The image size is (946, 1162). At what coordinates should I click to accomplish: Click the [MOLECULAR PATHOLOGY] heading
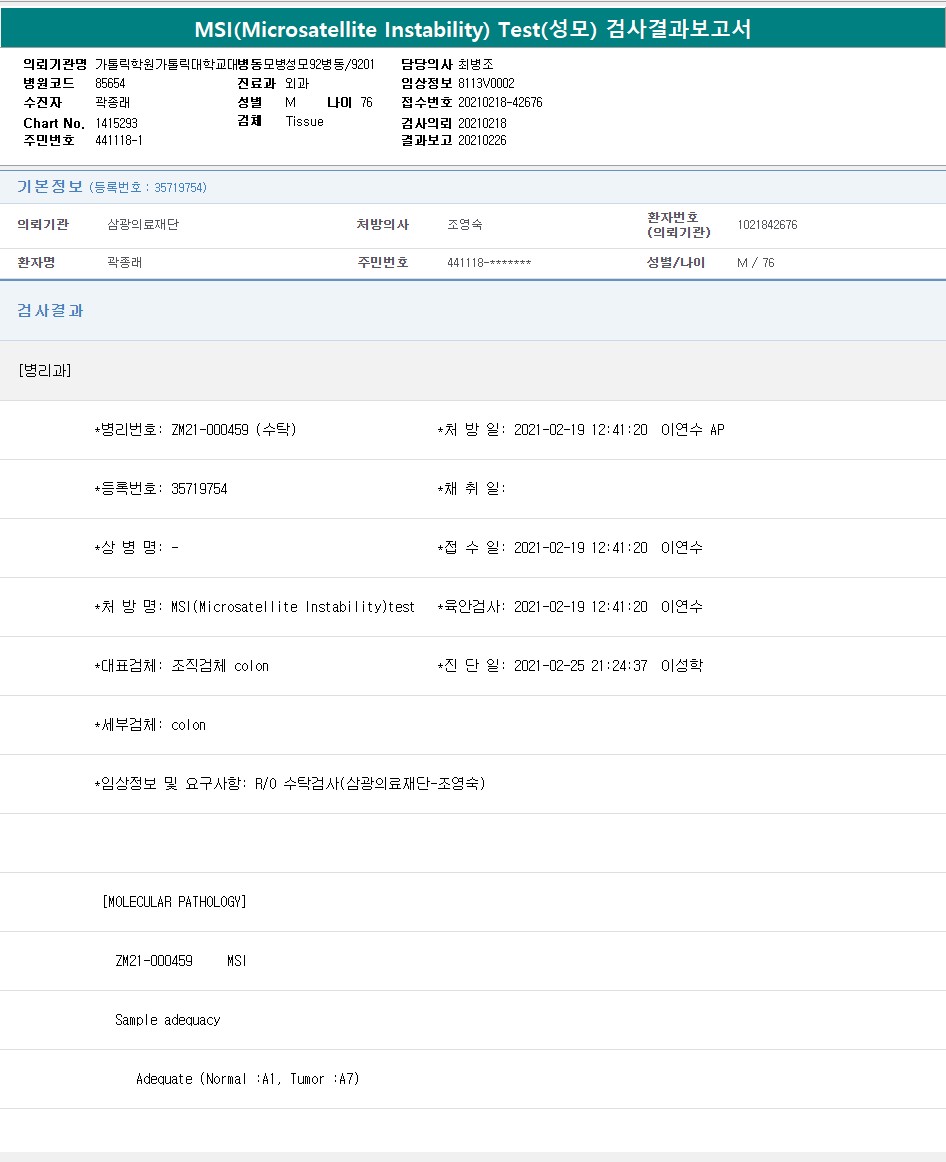point(174,902)
